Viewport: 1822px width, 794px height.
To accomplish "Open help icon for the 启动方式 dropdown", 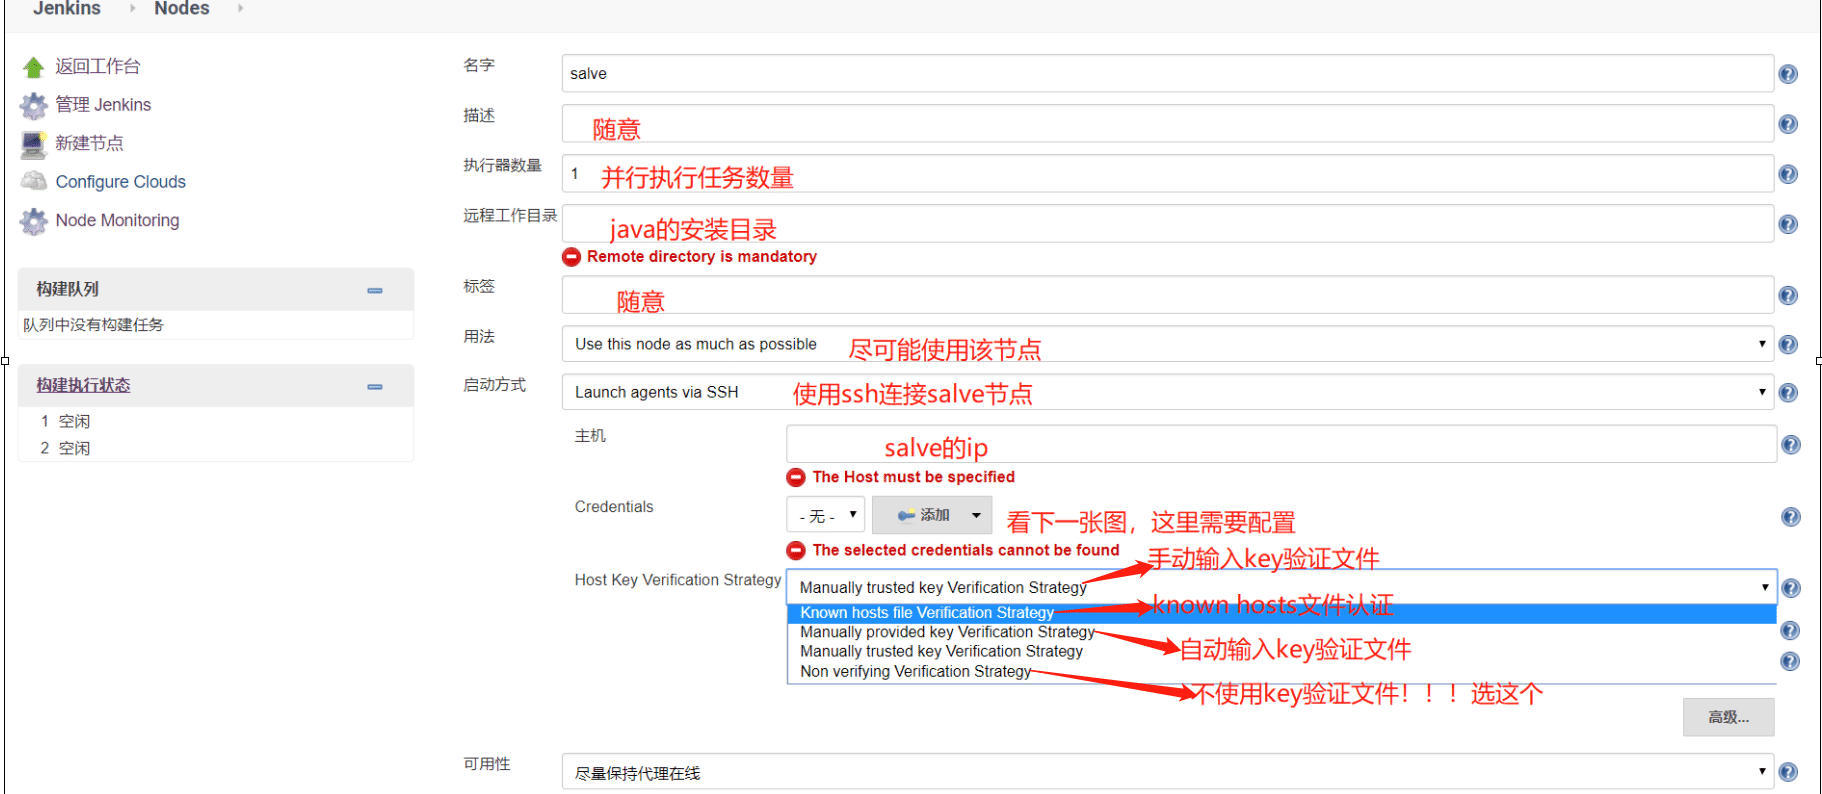I will pos(1788,393).
